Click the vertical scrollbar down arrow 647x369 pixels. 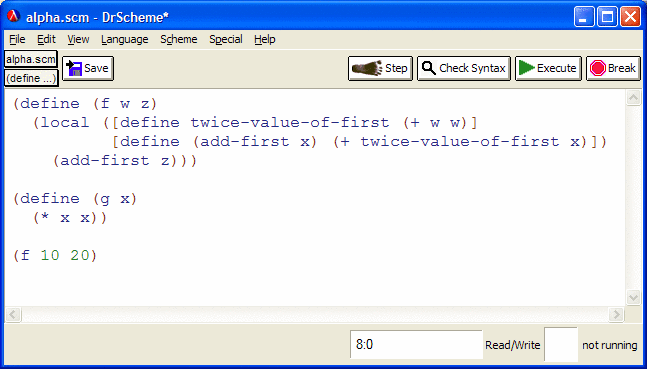tap(633, 297)
